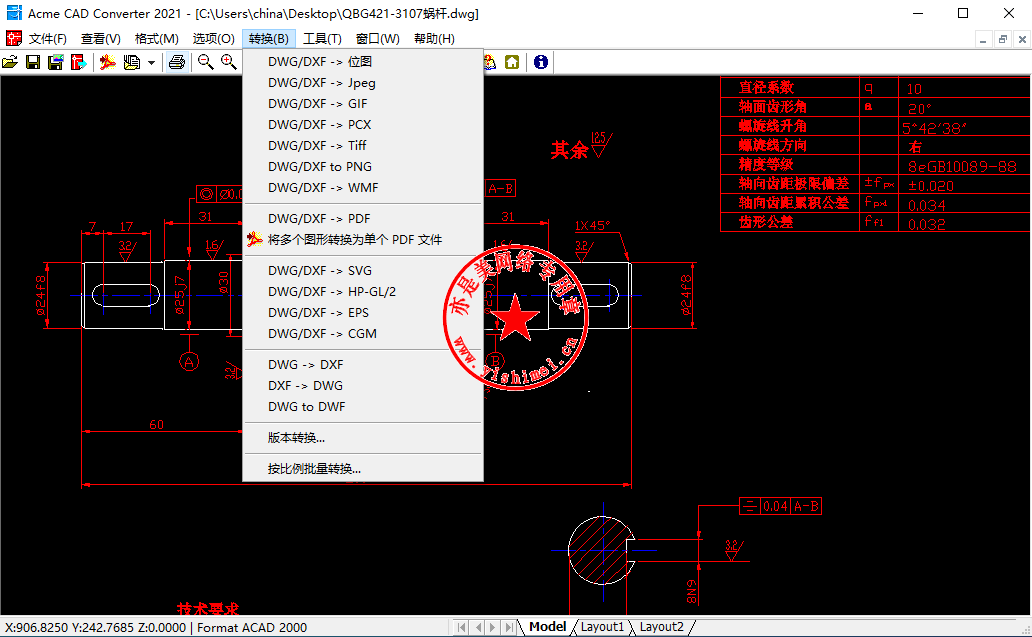Open the batch convert dropdown arrow
This screenshot has height=637, width=1032.
coord(151,63)
